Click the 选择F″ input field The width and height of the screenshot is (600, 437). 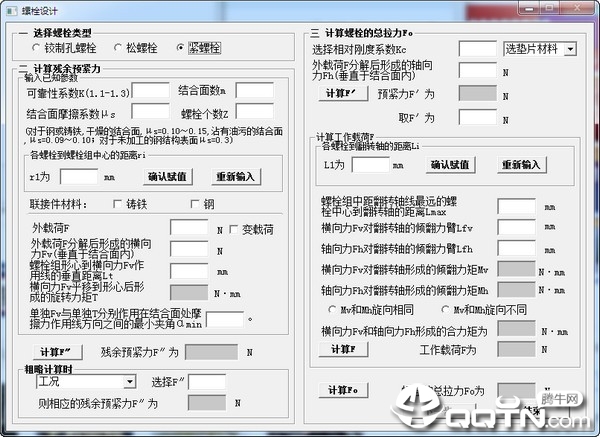(x=207, y=382)
